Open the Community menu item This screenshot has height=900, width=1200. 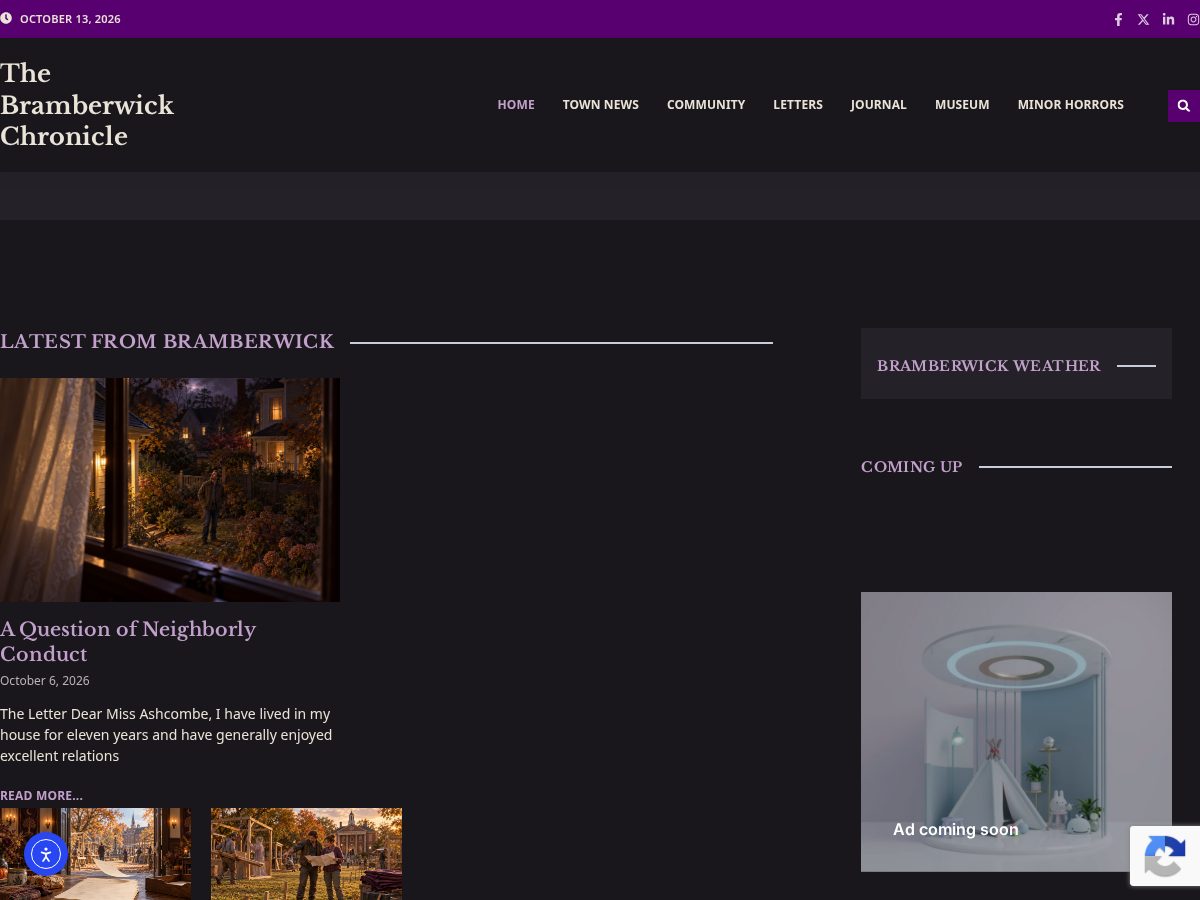pyautogui.click(x=706, y=105)
